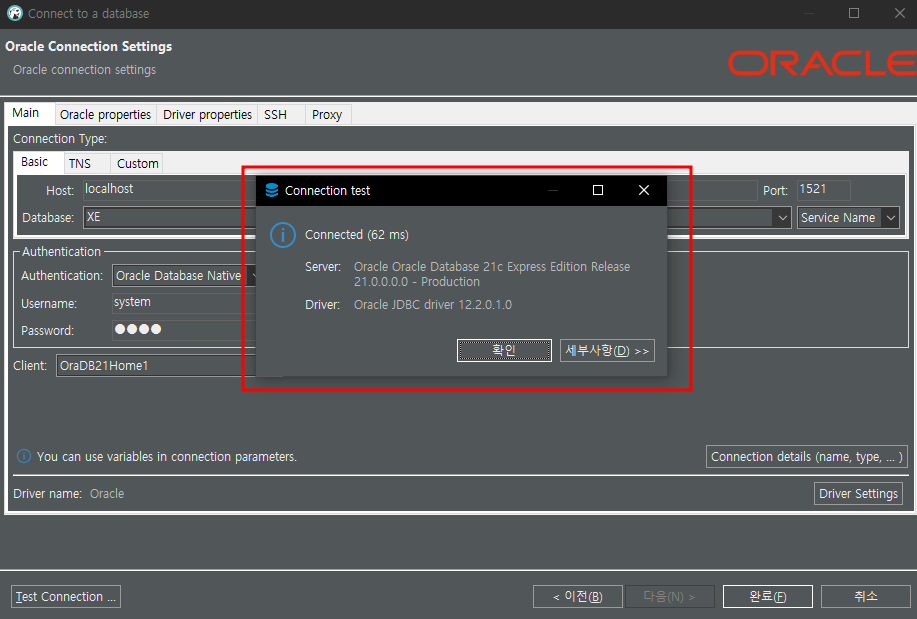Click the Test Connection ... button
917x619 pixels.
click(66, 597)
